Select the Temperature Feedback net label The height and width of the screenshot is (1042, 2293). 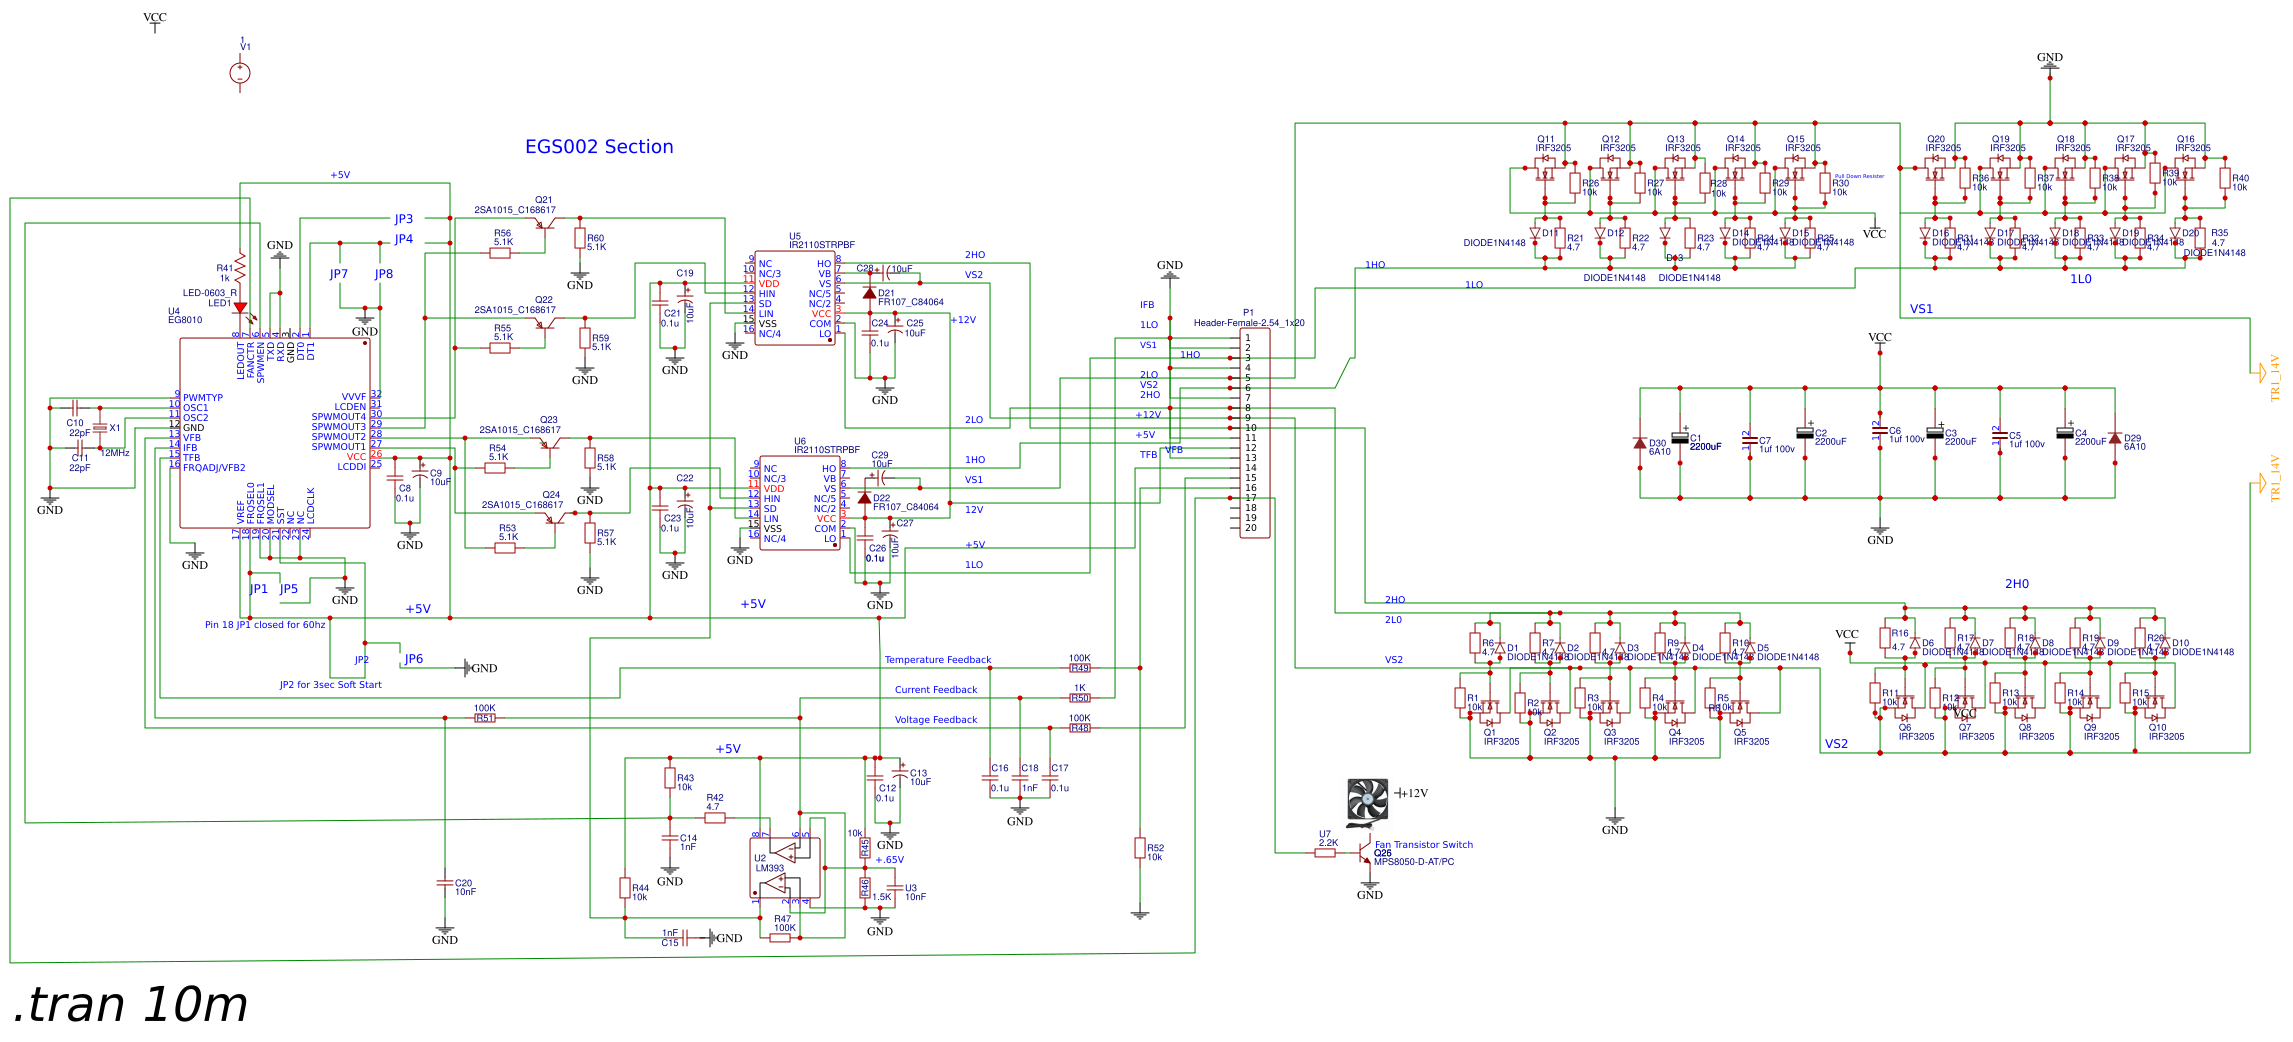(x=937, y=660)
